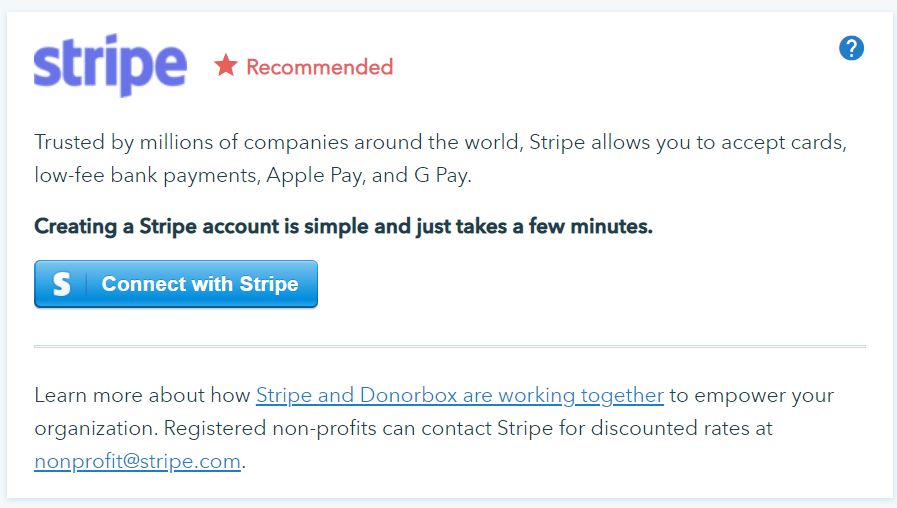Click the words to empower your
The image size is (897, 508).
(752, 396)
